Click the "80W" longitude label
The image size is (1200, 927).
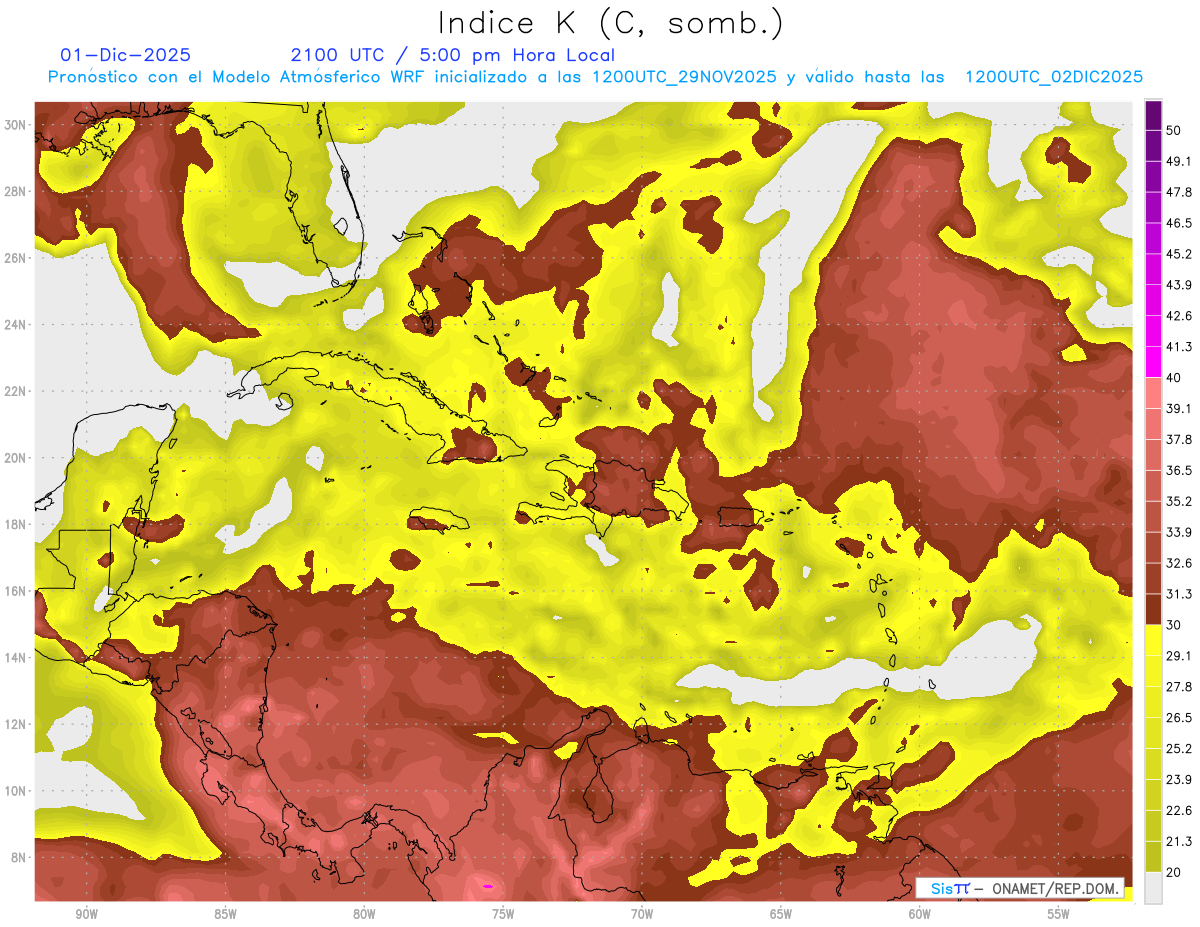[364, 914]
